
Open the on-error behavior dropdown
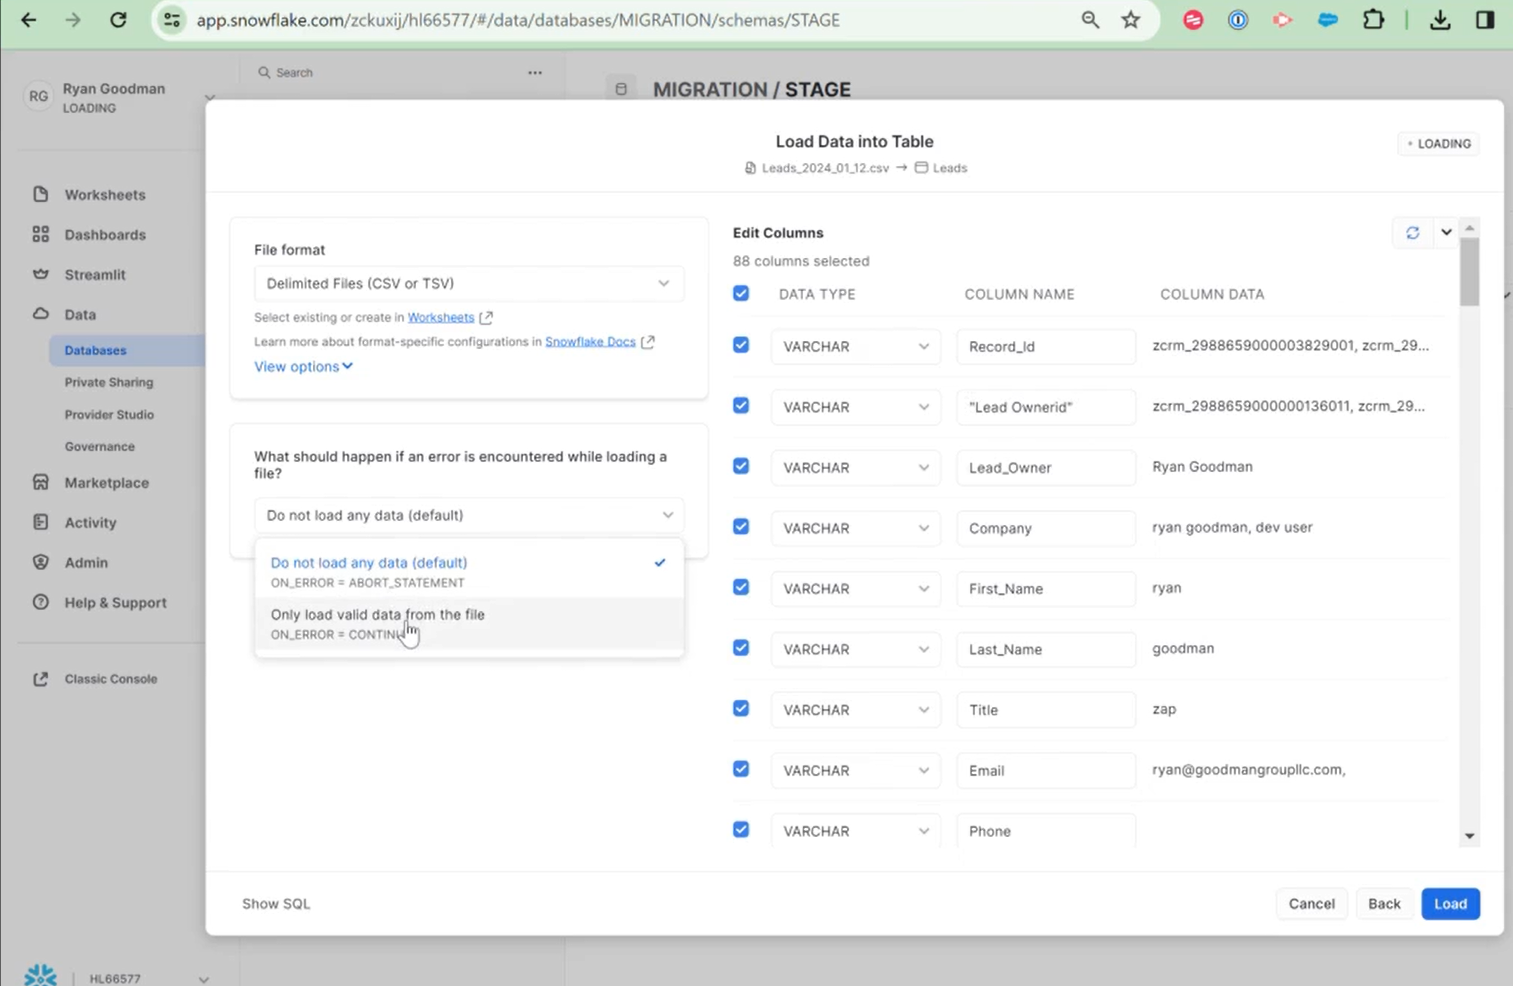468,516
